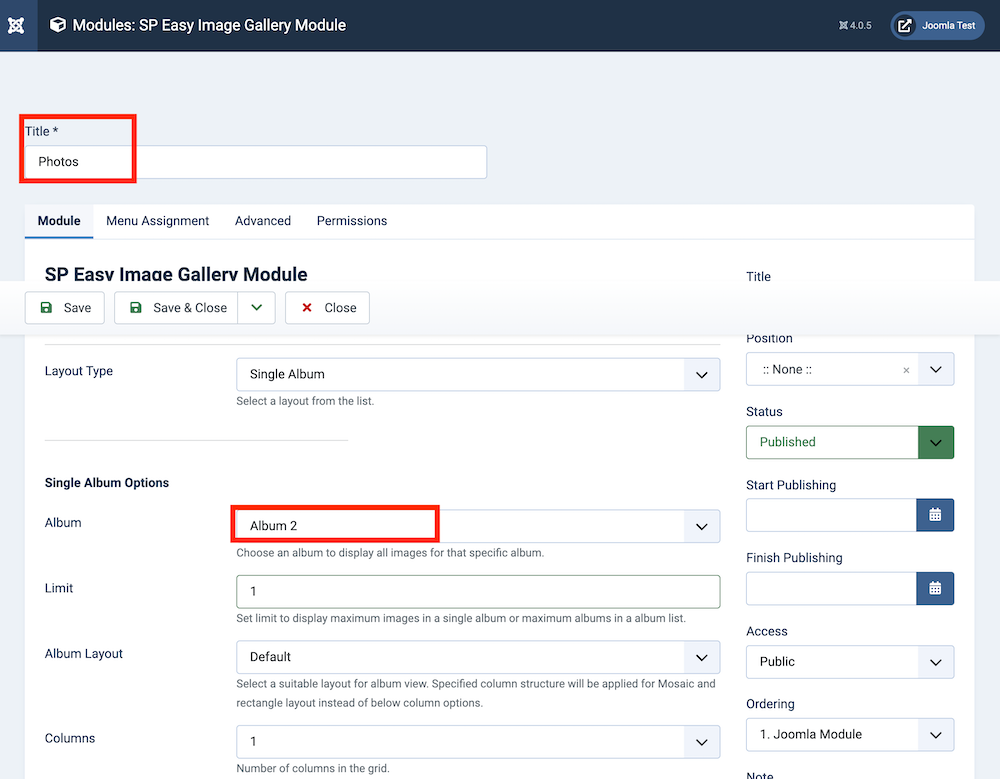Click the external-link icon on Joomla Test

(904, 25)
